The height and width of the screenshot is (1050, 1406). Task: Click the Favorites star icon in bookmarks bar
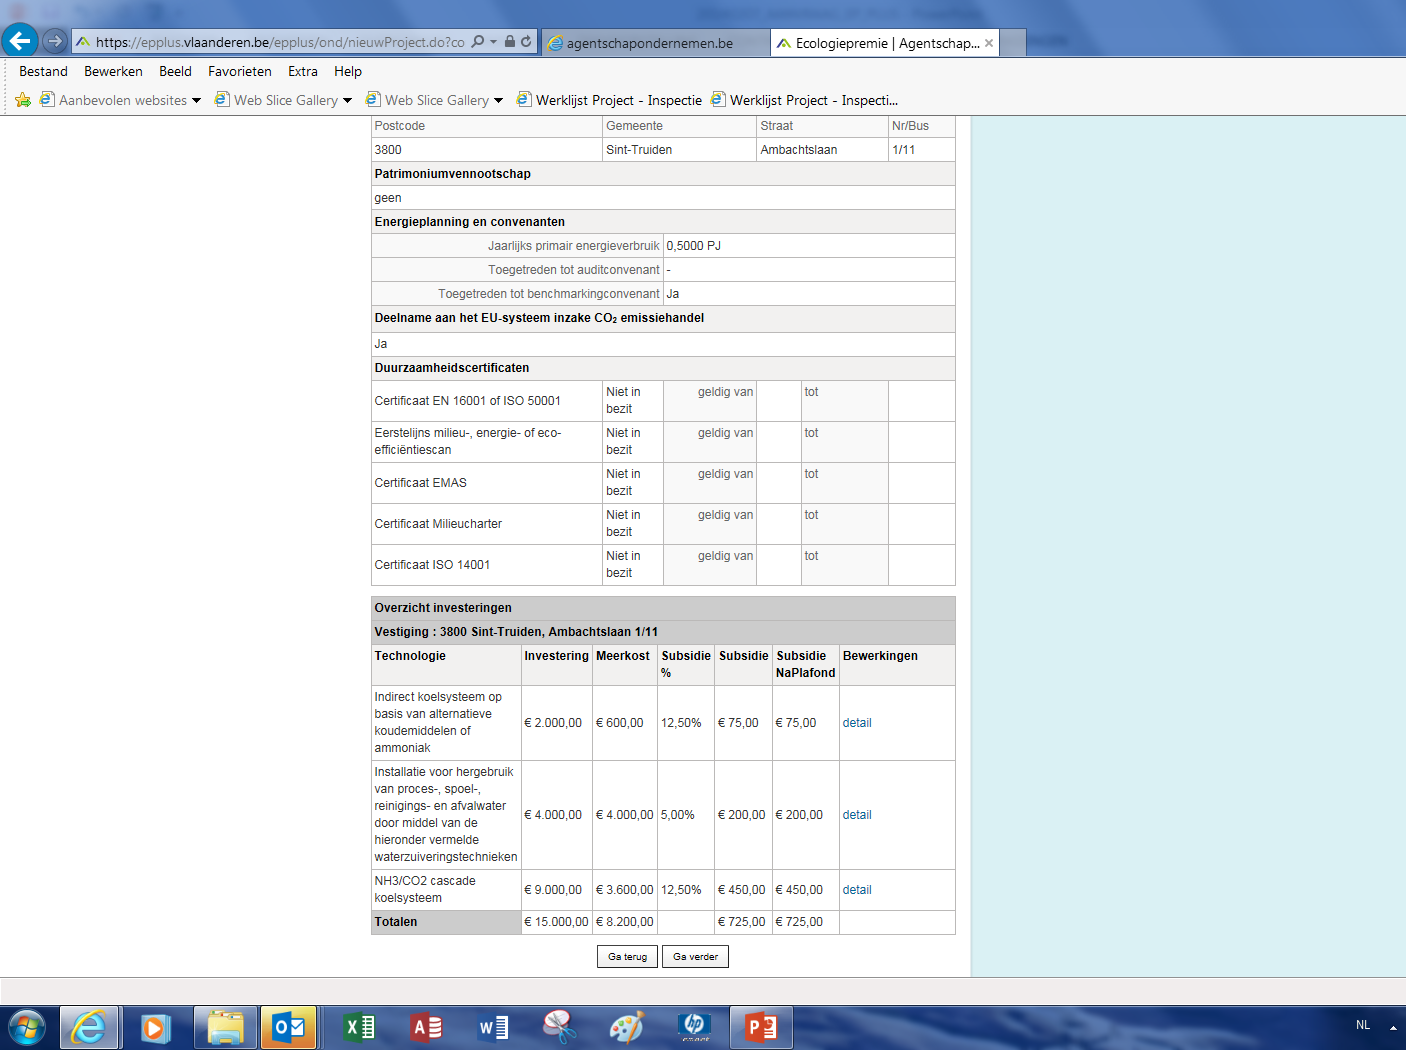tap(23, 100)
